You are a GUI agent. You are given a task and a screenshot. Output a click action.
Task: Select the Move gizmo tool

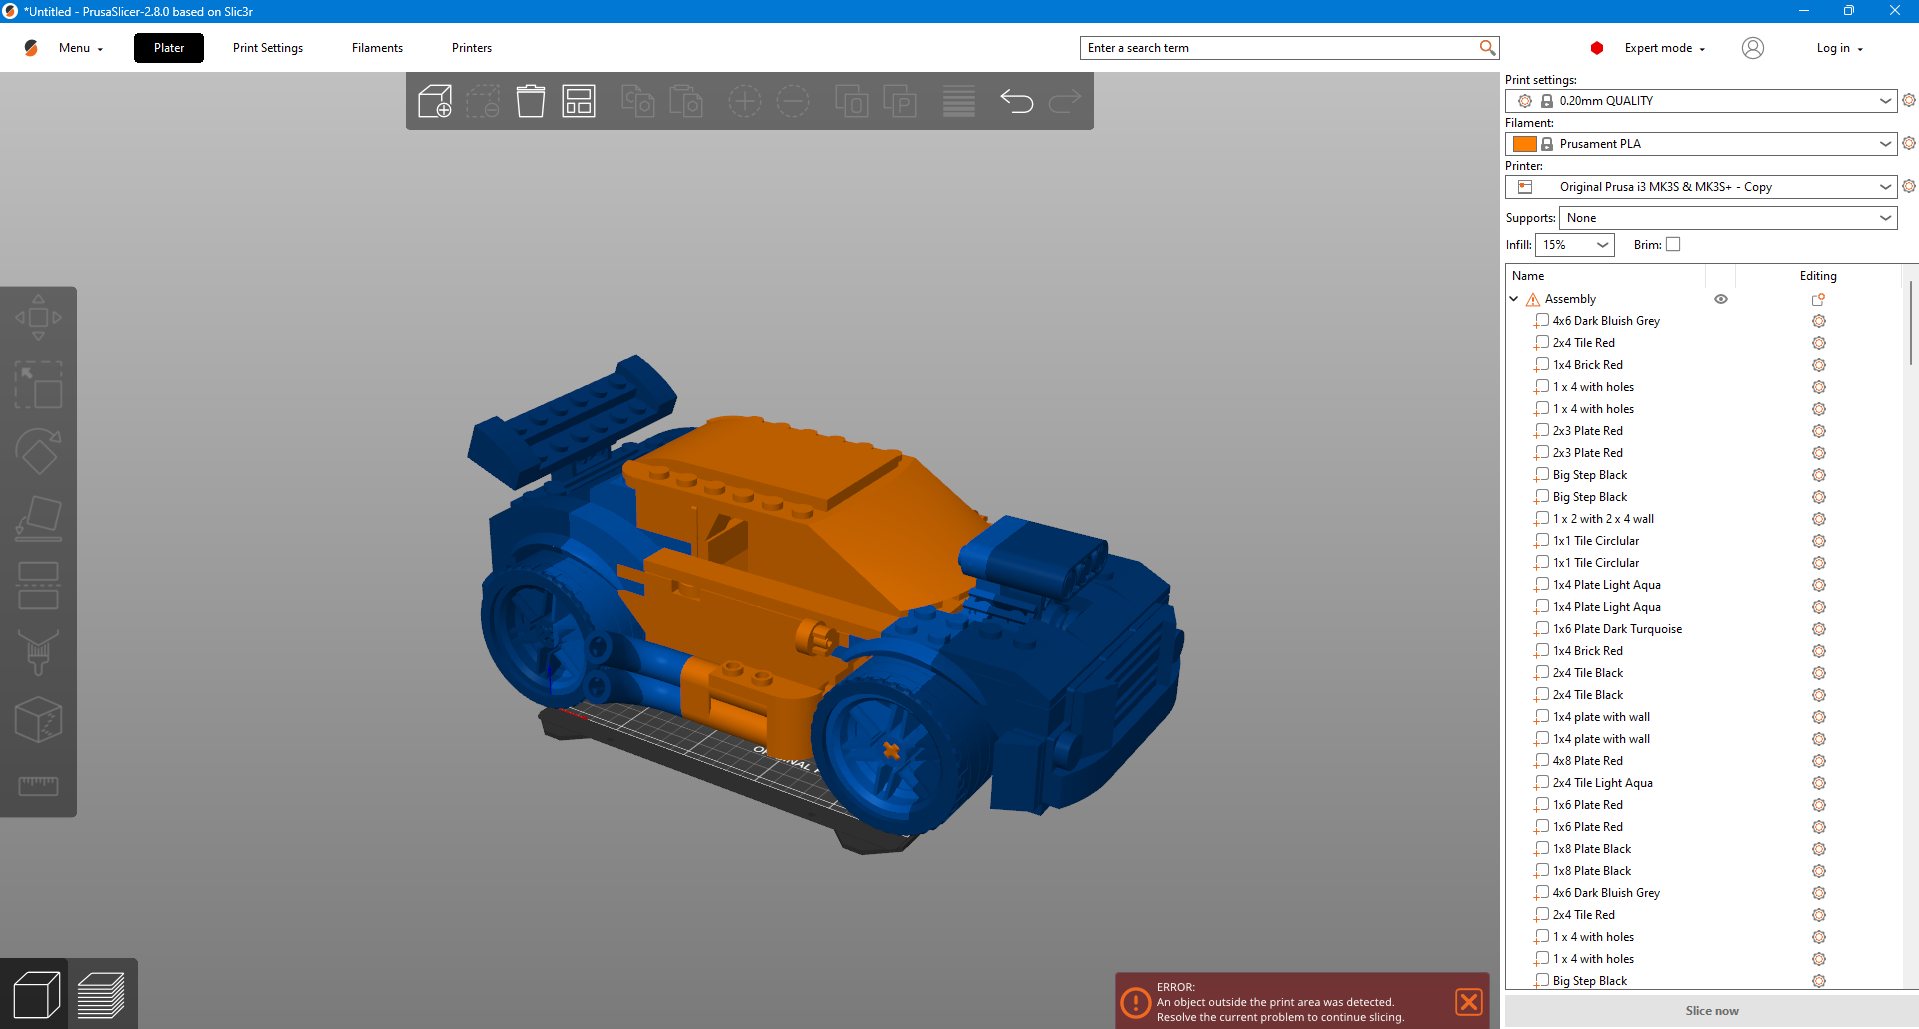[38, 318]
